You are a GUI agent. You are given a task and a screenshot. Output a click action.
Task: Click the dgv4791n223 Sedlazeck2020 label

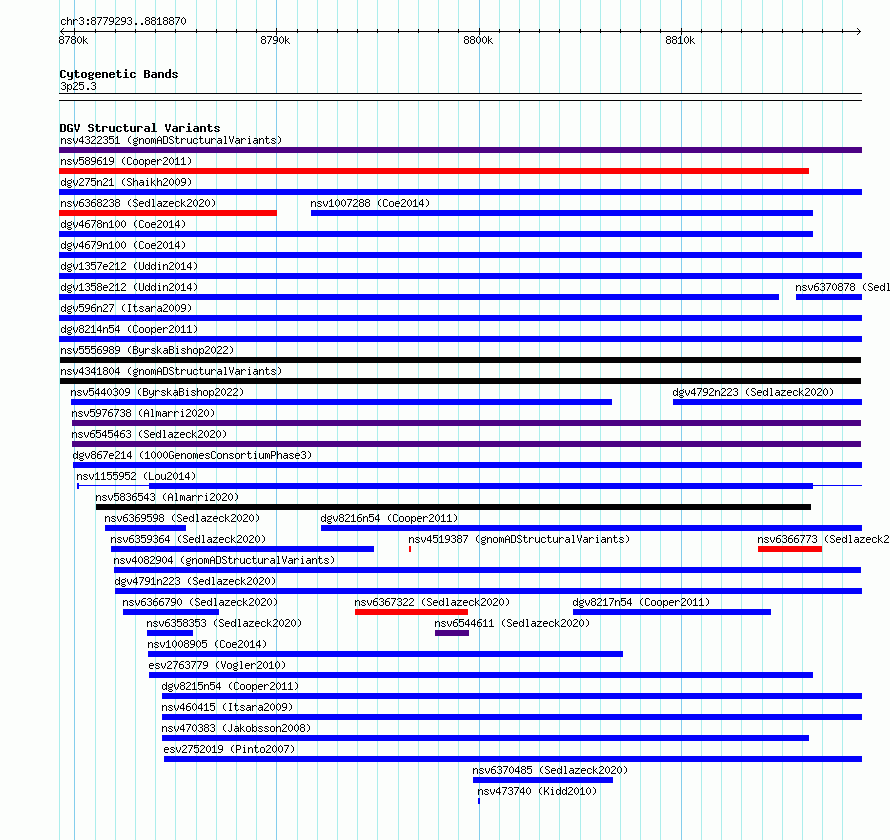click(x=195, y=581)
